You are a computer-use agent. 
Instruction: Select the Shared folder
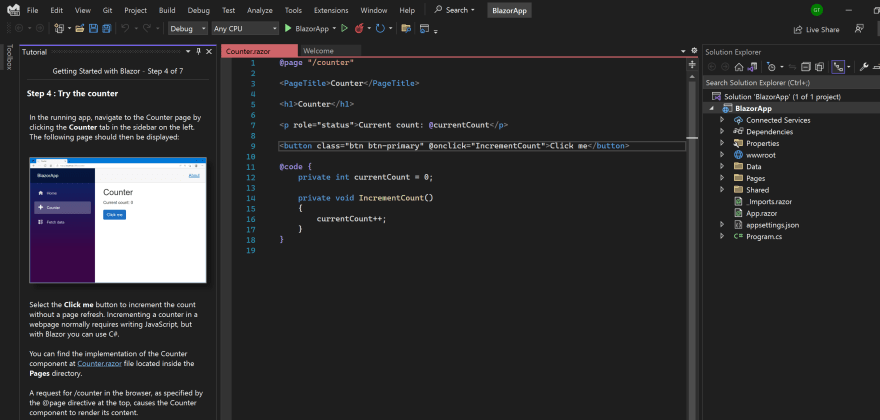pos(757,190)
